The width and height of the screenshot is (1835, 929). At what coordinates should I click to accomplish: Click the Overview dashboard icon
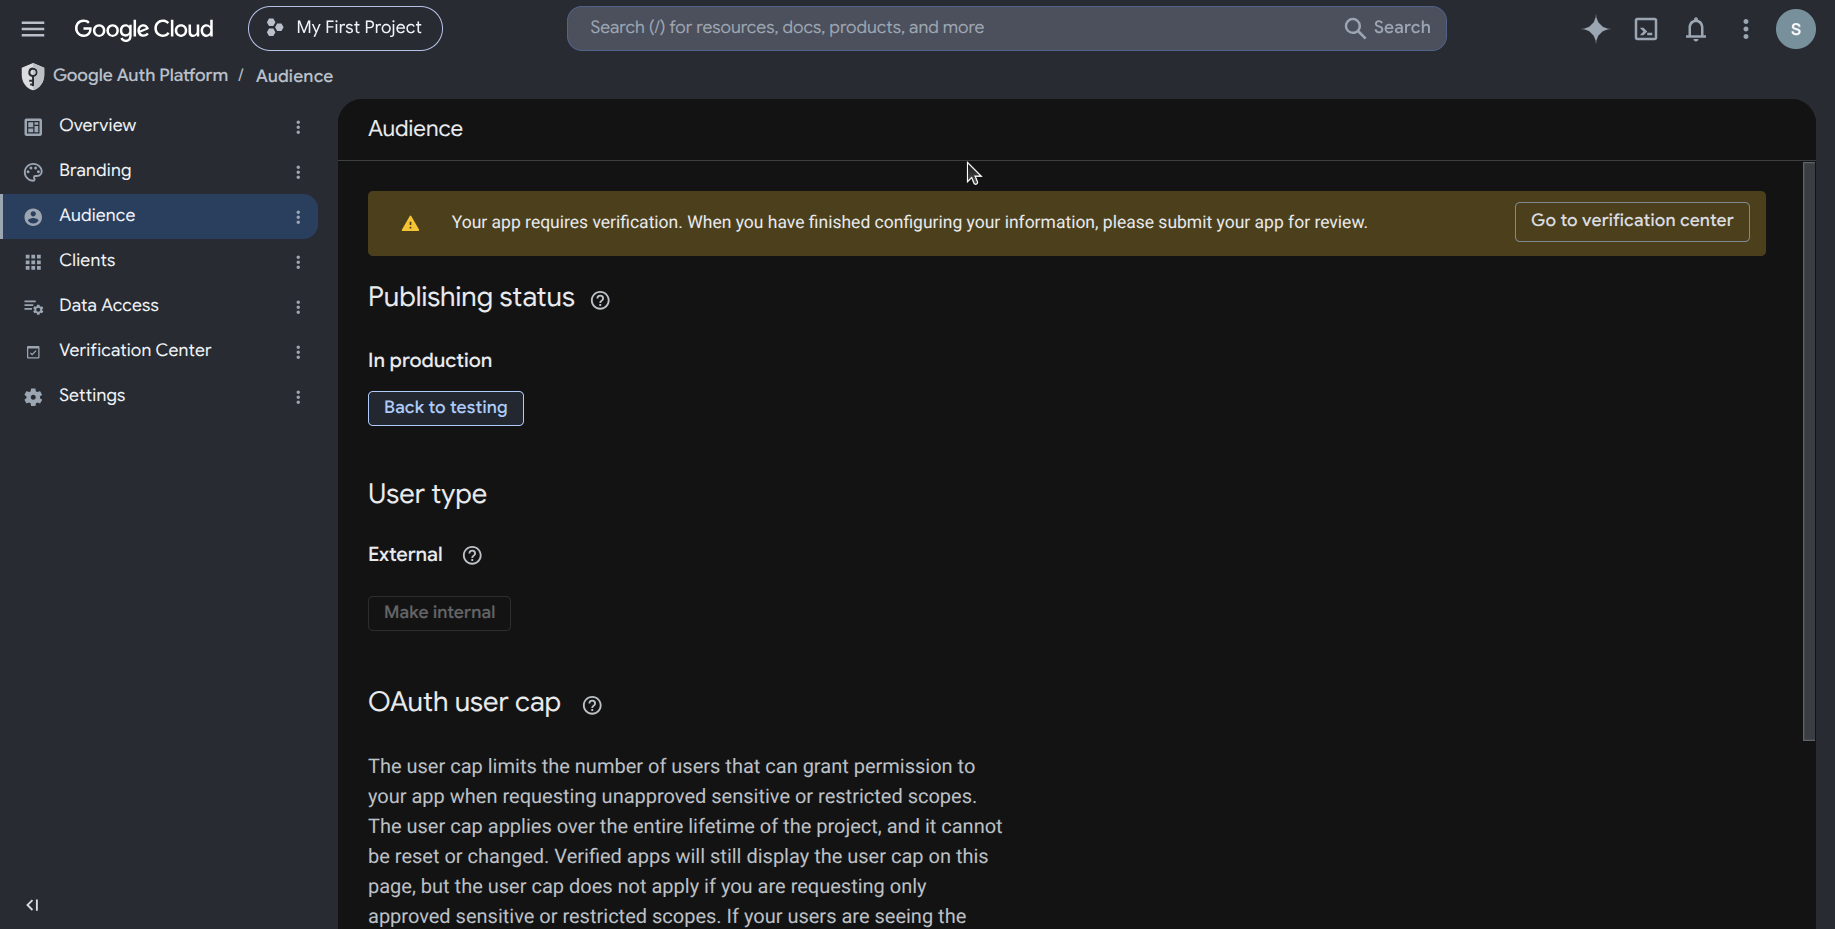(33, 127)
